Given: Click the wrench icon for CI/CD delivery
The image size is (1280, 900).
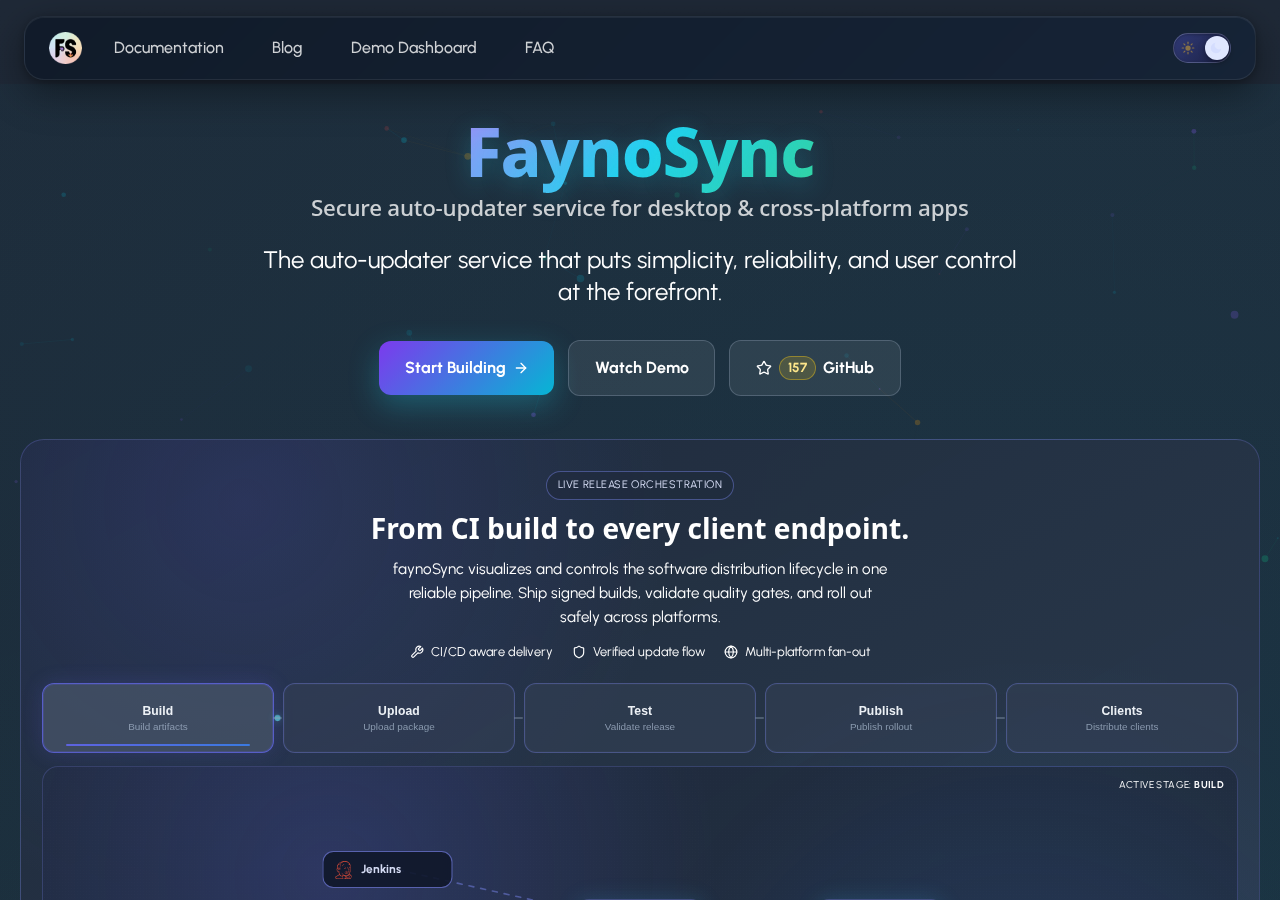Looking at the screenshot, I should 417,652.
